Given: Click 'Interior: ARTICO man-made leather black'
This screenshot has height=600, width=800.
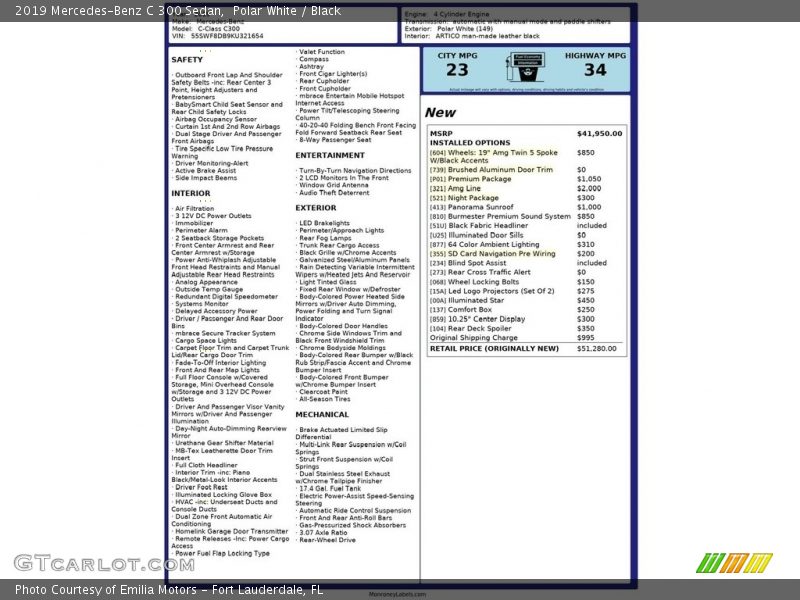Looking at the screenshot, I should [472, 36].
